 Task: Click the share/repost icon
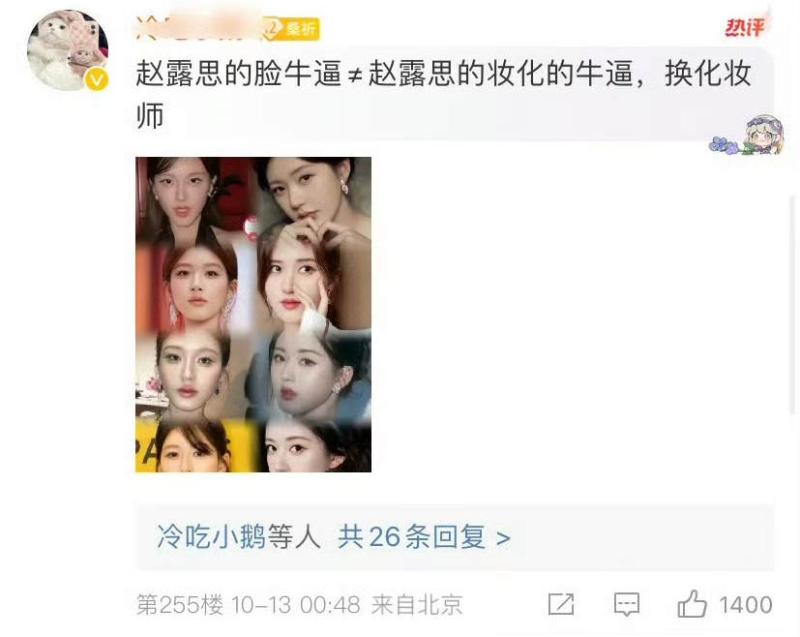[x=561, y=605]
